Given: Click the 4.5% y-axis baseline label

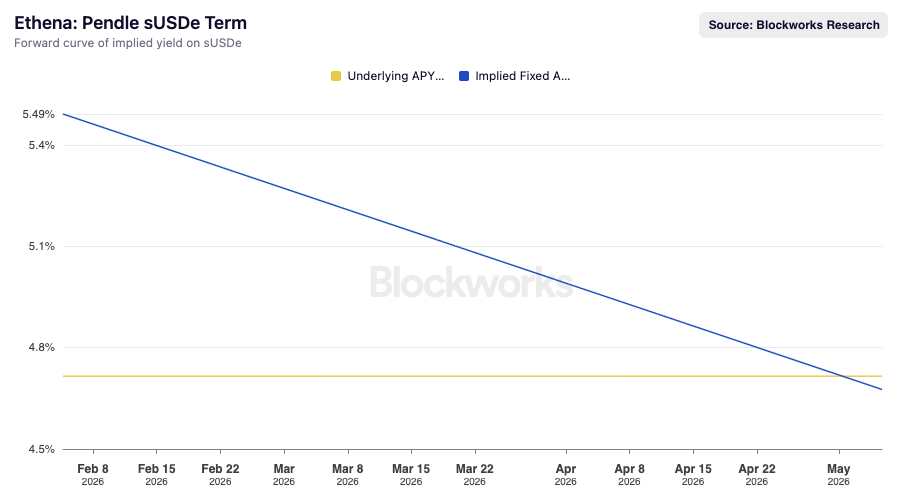Looking at the screenshot, I should click(x=40, y=449).
